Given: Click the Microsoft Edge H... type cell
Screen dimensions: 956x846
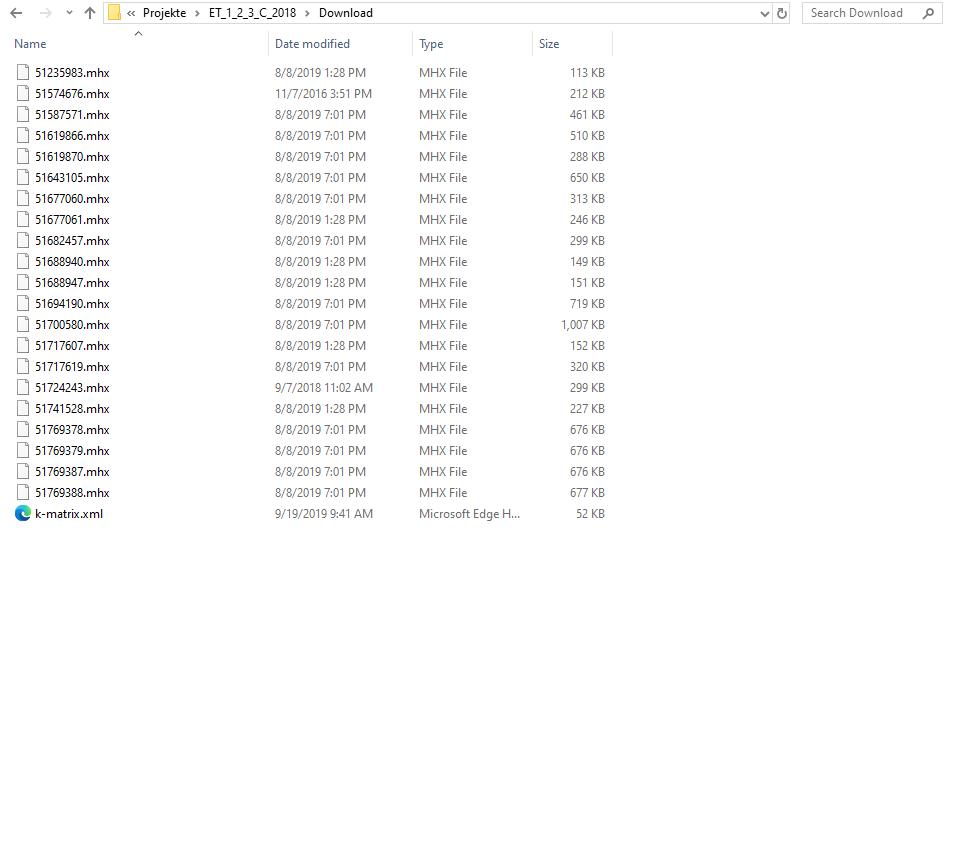Looking at the screenshot, I should tap(469, 514).
